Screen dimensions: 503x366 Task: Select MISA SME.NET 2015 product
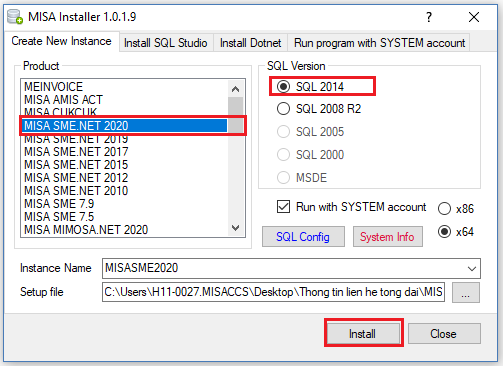[124, 165]
